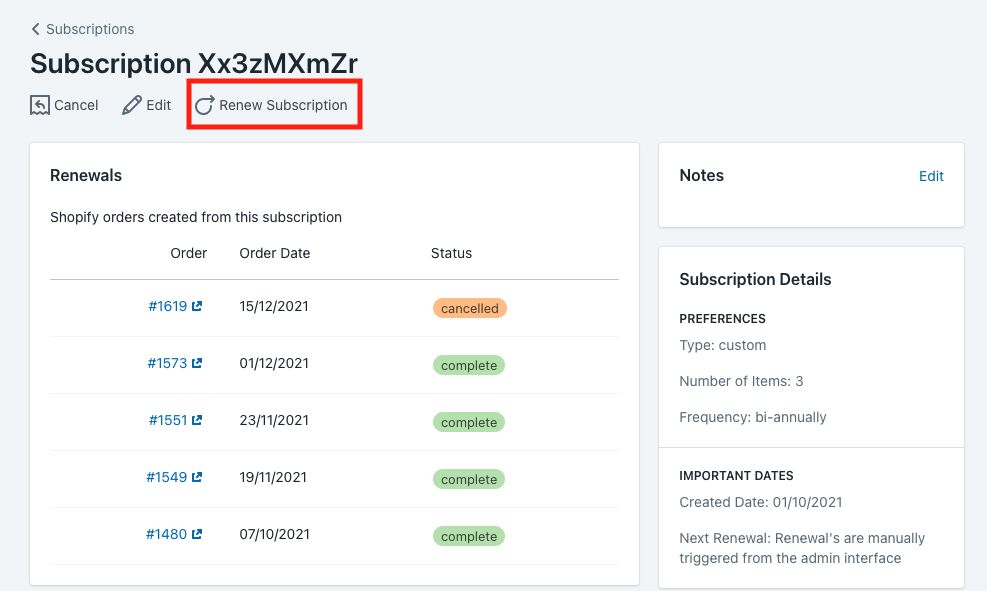Open order #1549 link

[x=166, y=477]
